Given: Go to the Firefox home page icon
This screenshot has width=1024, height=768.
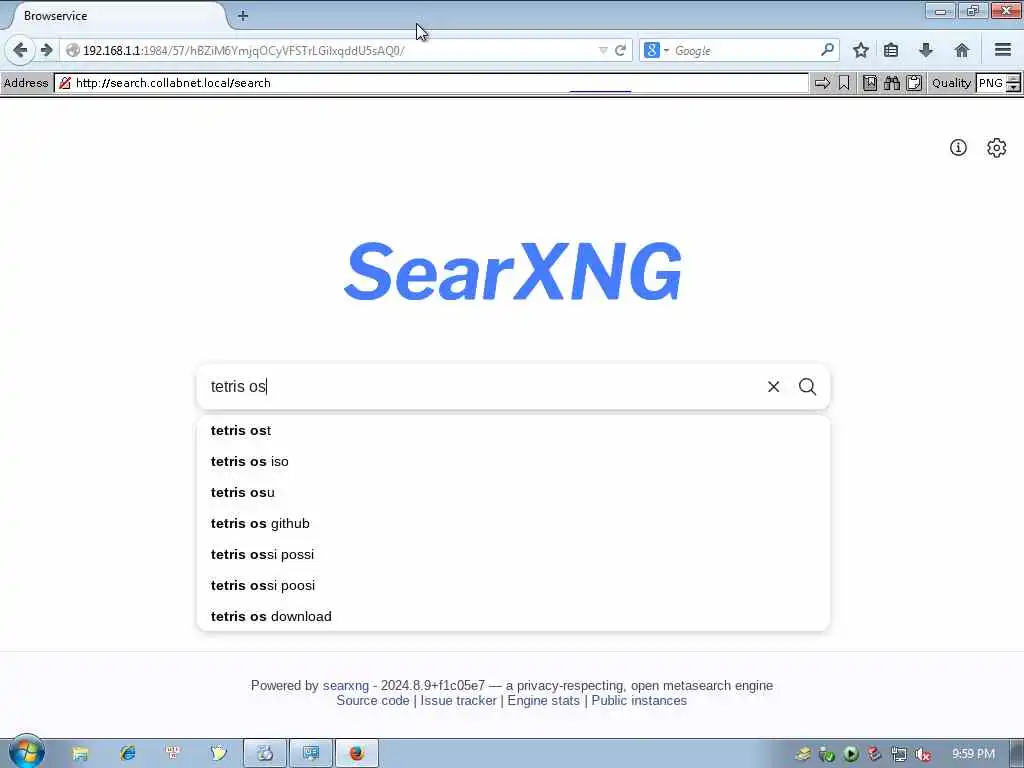Looking at the screenshot, I should coord(961,50).
